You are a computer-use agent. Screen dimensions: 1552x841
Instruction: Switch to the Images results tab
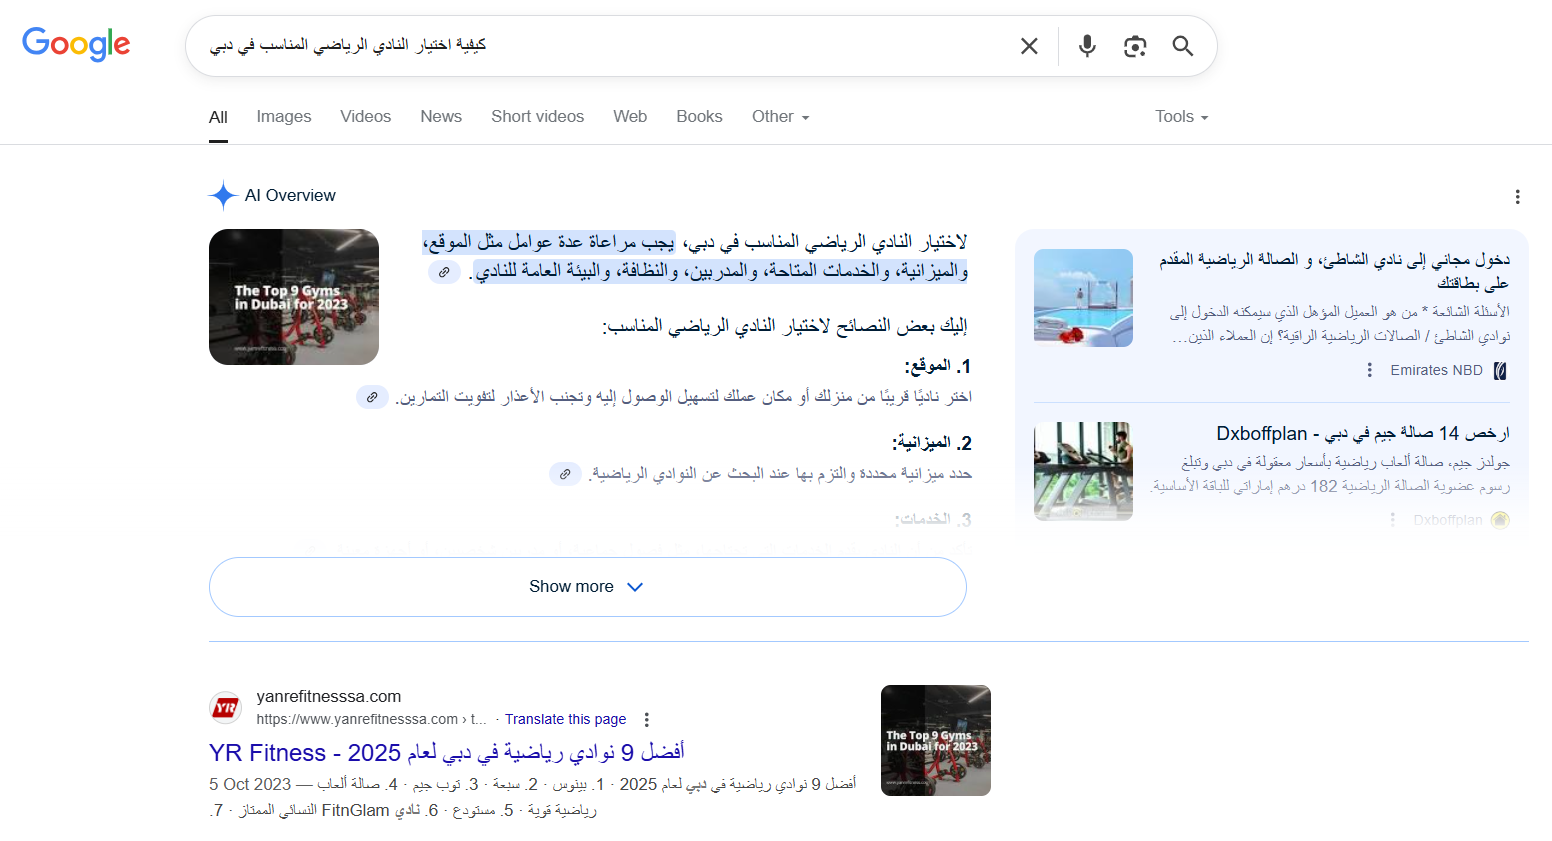coord(284,116)
